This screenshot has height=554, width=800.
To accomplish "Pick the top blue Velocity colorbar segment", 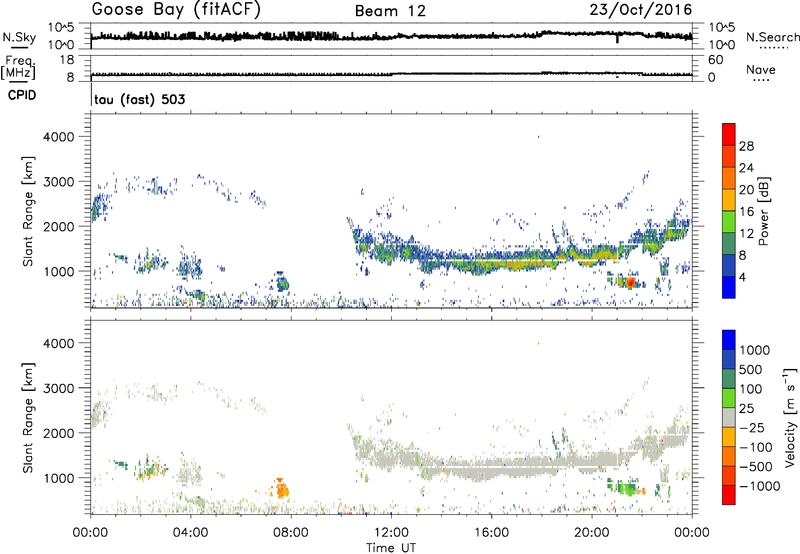I will tap(729, 340).
